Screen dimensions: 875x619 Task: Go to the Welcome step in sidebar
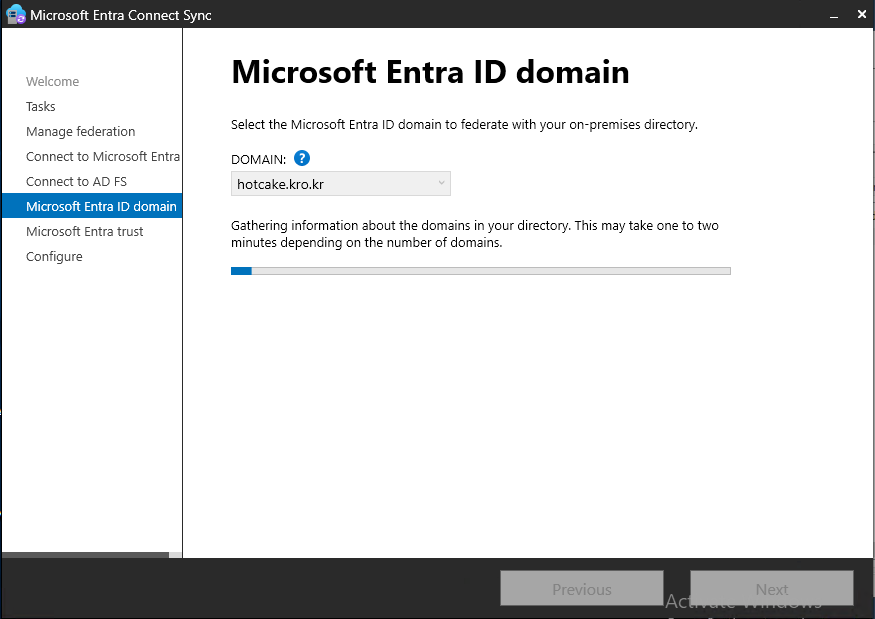52,81
